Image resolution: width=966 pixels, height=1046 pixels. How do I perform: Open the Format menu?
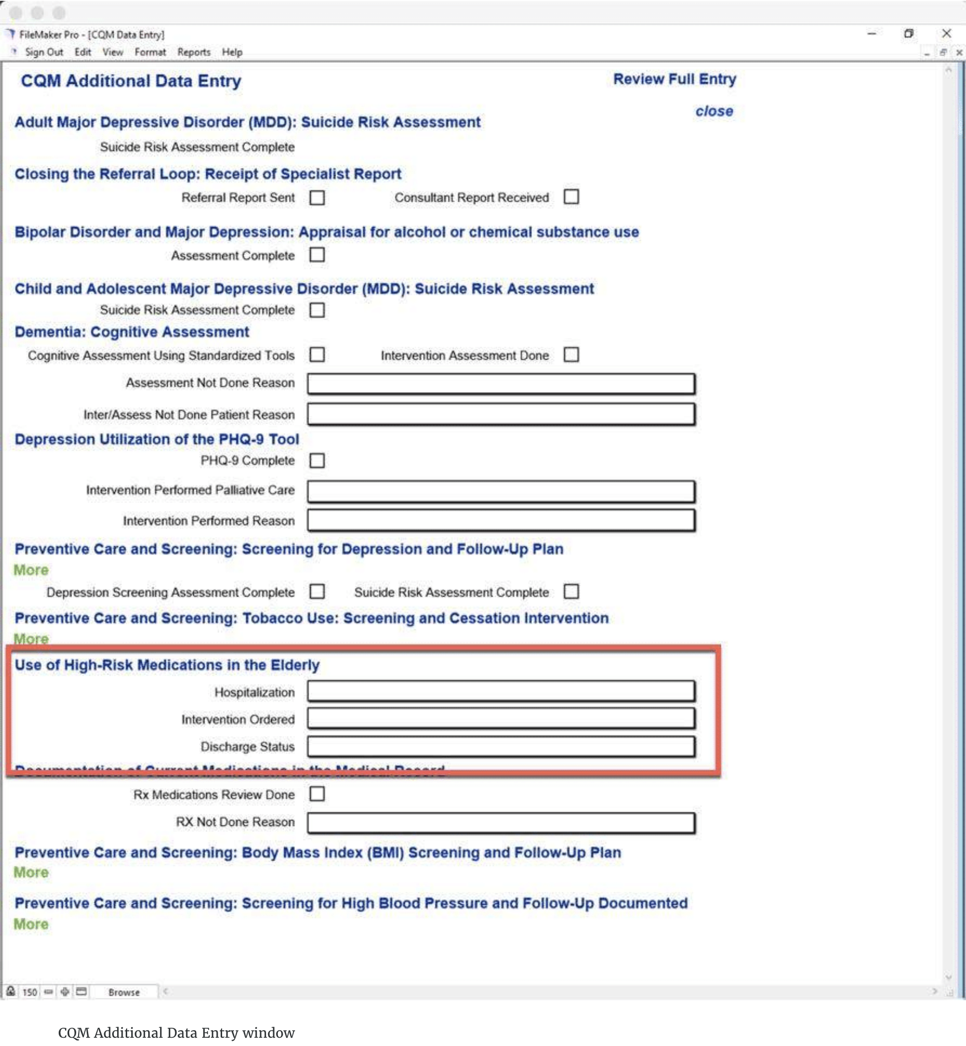click(150, 52)
